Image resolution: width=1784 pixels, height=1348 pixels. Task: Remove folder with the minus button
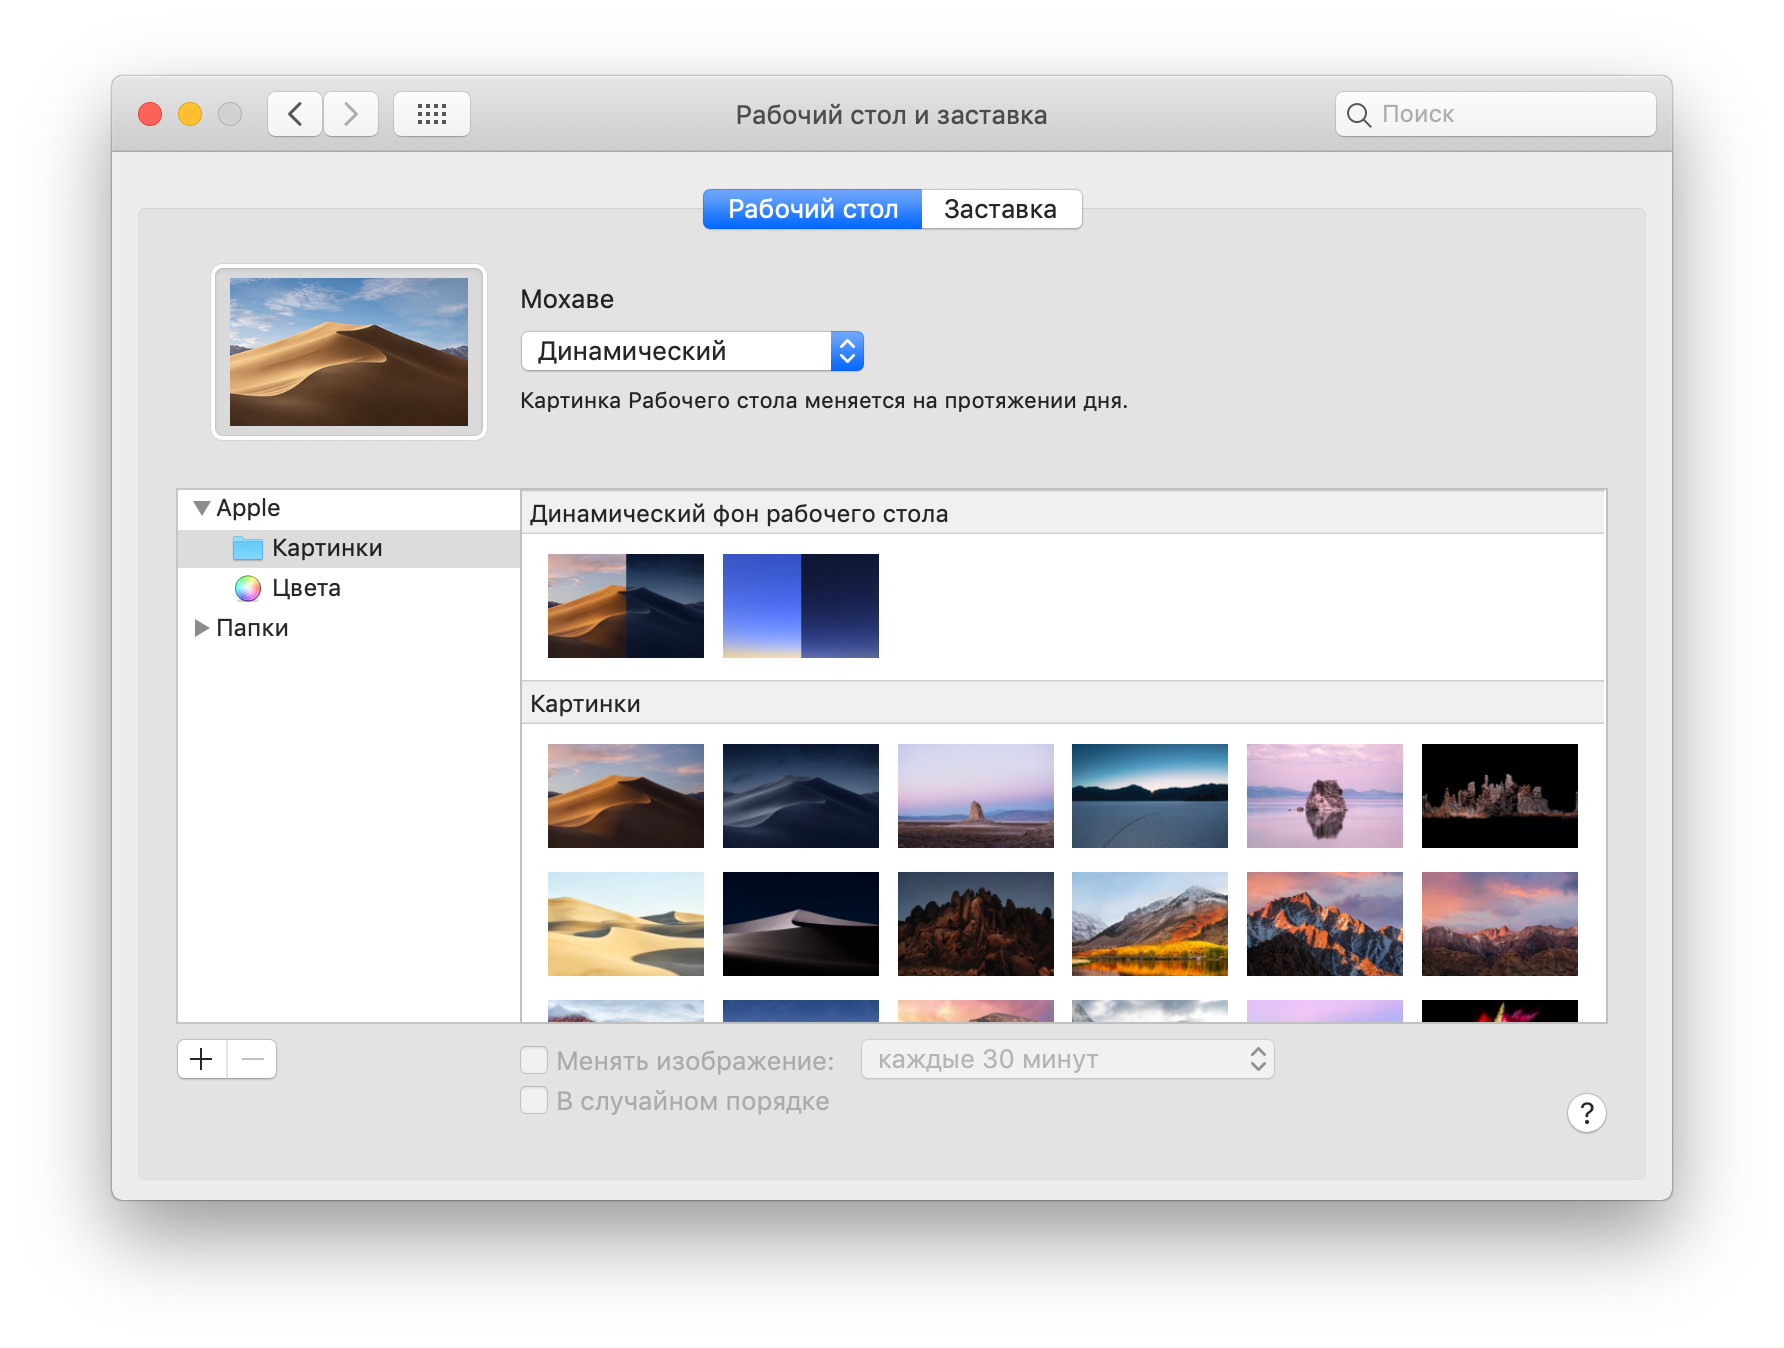tap(252, 1059)
